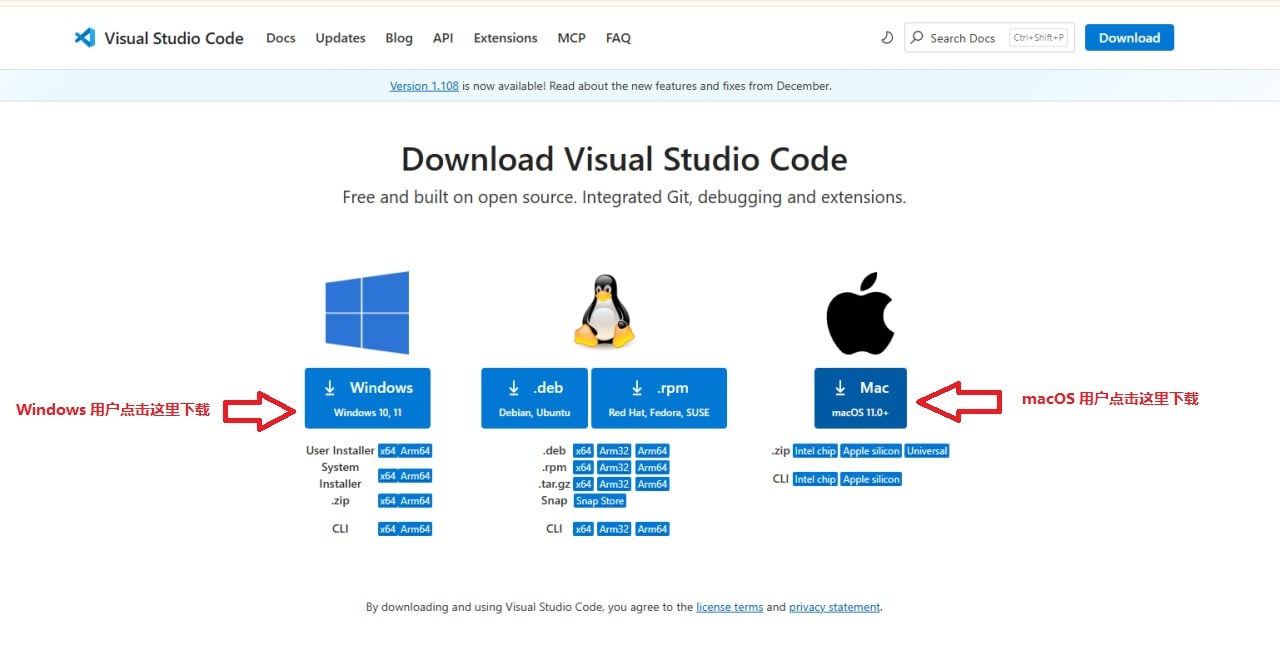Toggle the dark theme moon icon
The image size is (1280, 645).
coord(887,38)
